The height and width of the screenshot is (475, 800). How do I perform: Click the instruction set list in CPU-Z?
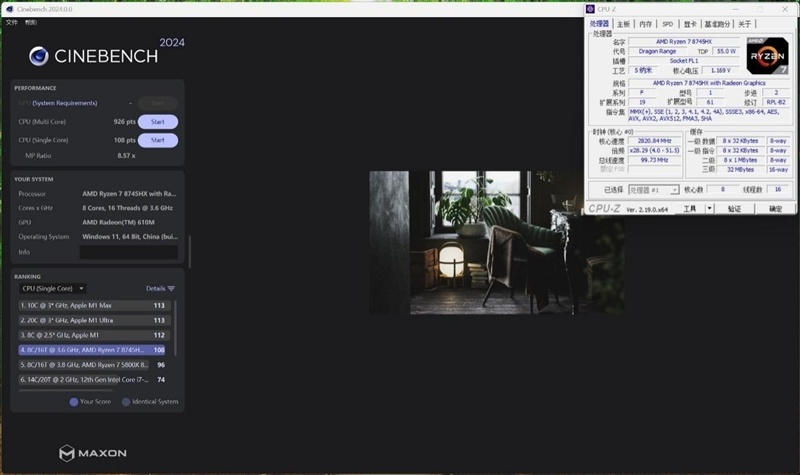click(x=709, y=115)
